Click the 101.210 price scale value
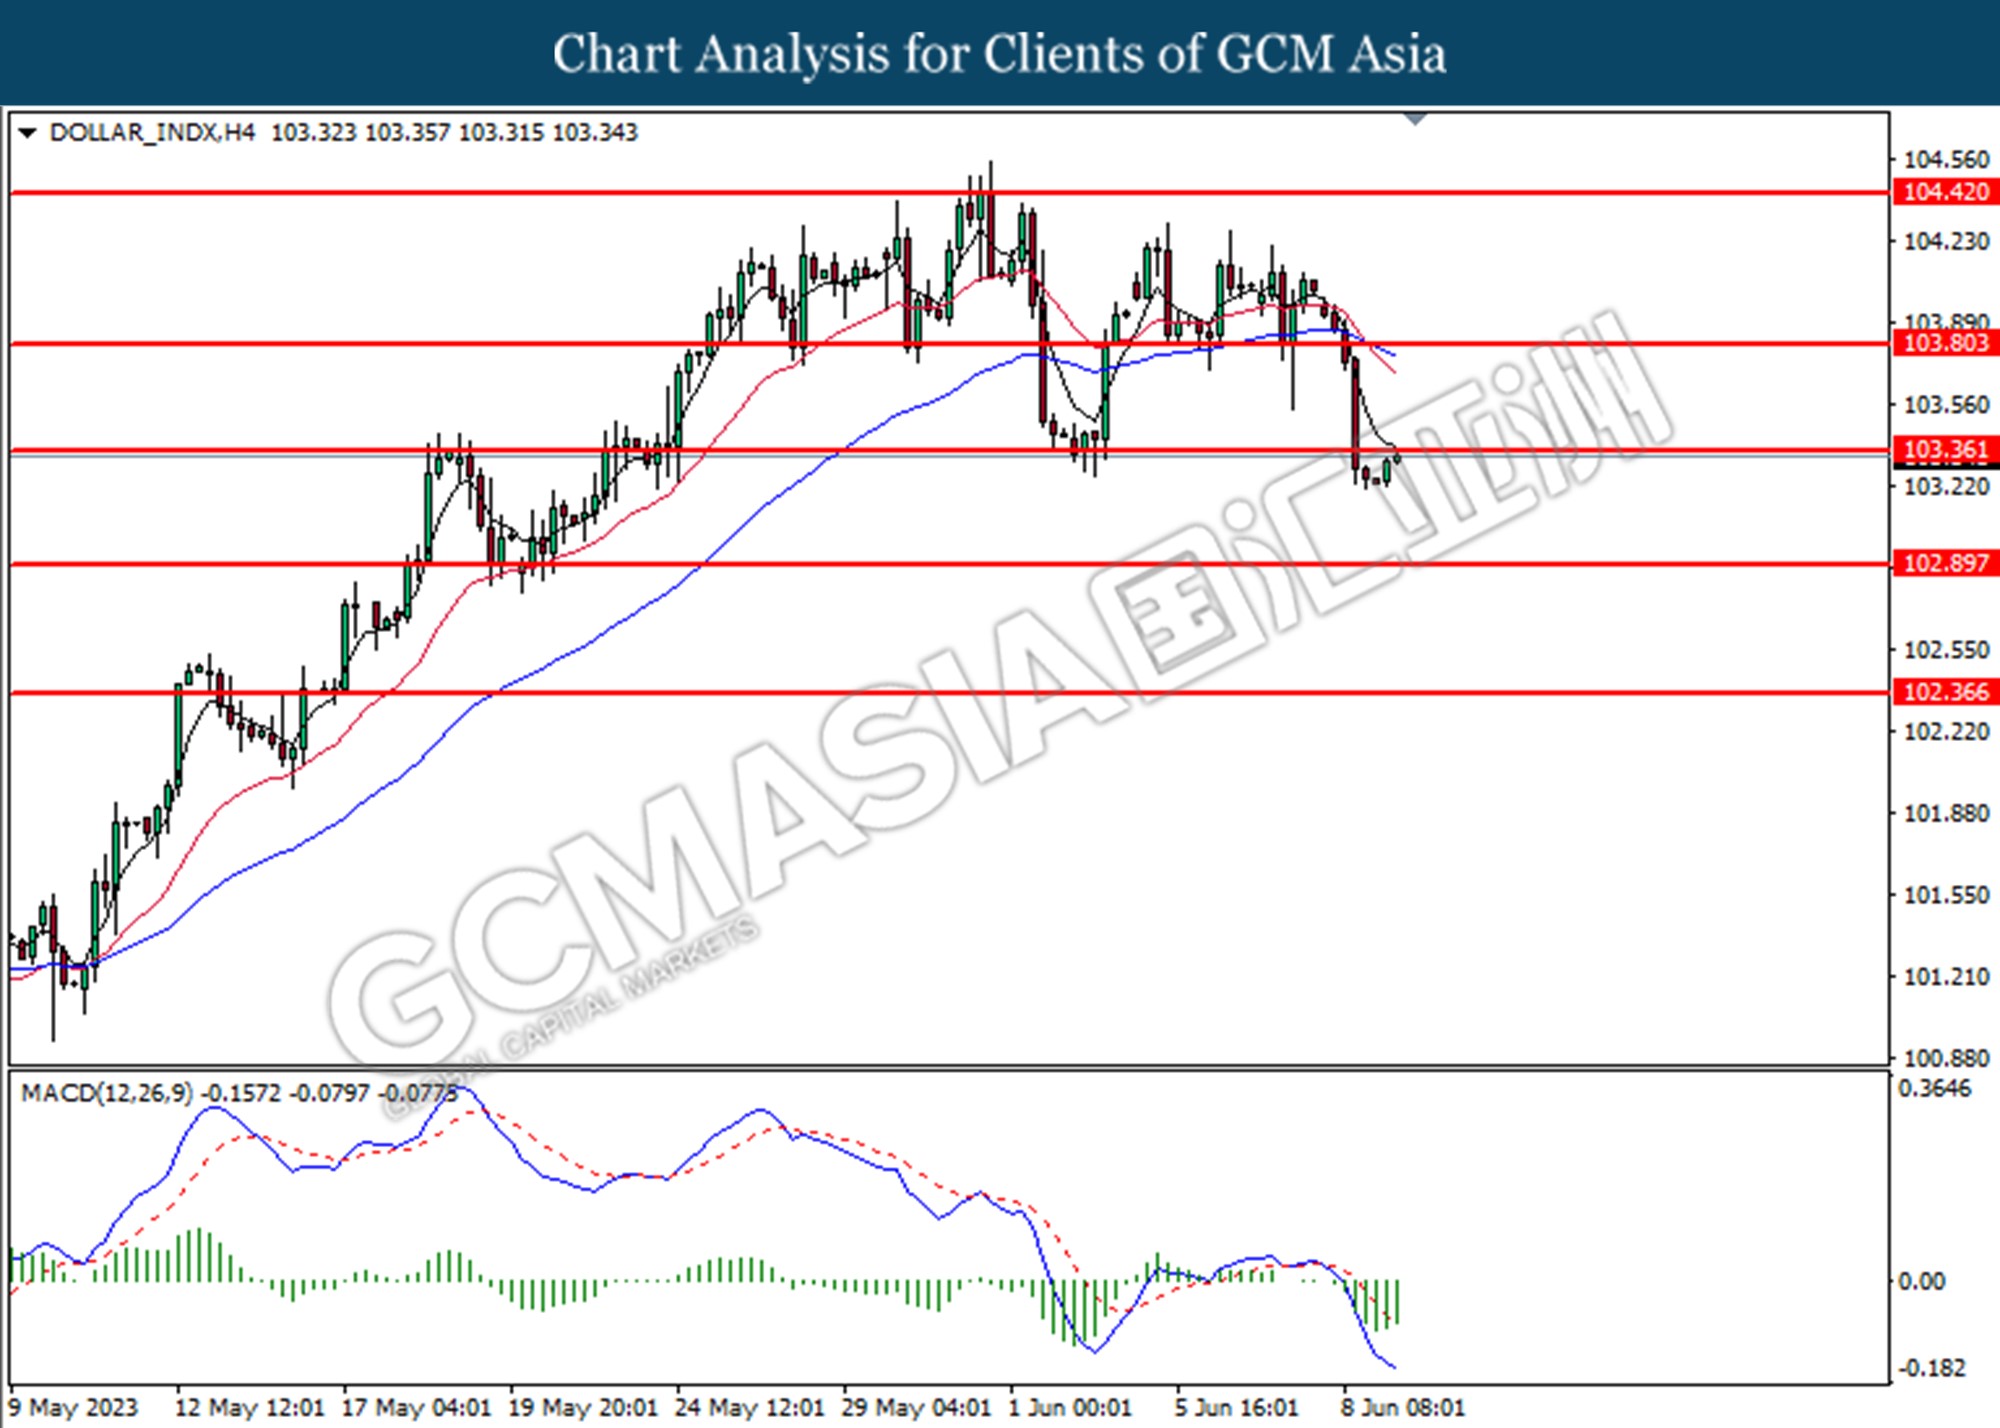Image resolution: width=2000 pixels, height=1428 pixels. (1946, 976)
